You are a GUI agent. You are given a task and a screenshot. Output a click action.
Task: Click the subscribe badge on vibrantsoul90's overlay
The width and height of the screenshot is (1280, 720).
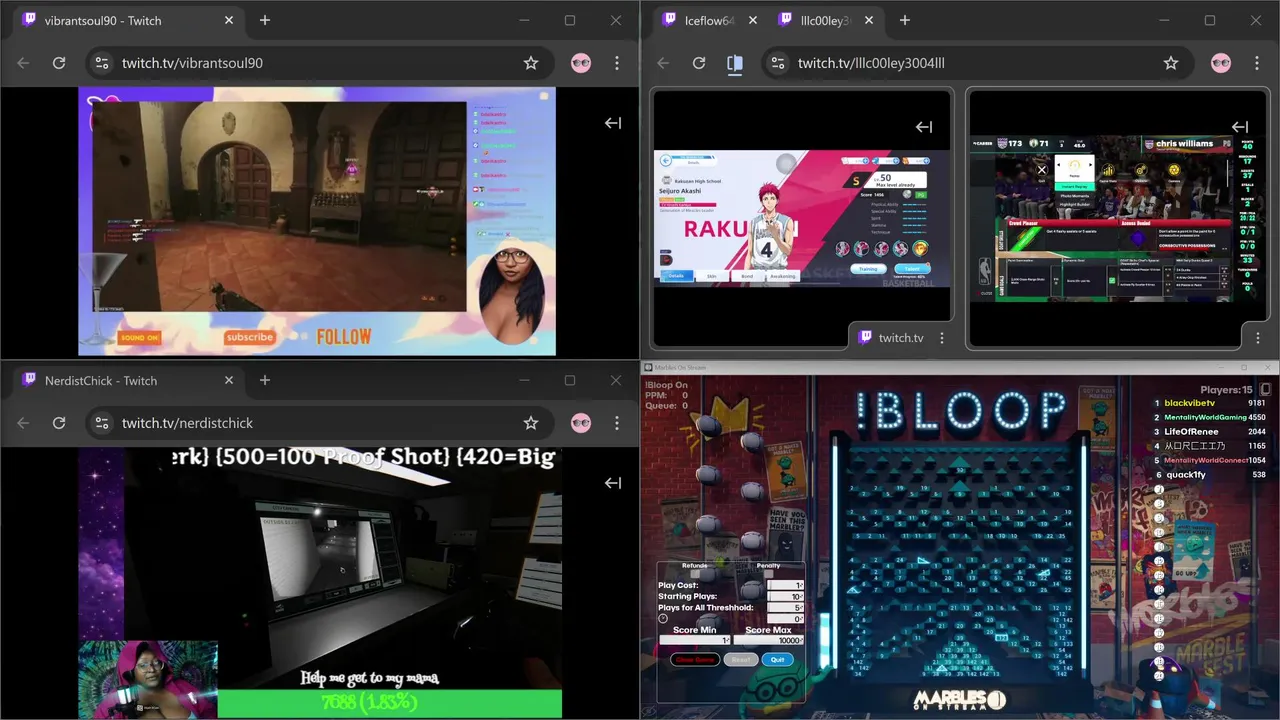pyautogui.click(x=250, y=337)
